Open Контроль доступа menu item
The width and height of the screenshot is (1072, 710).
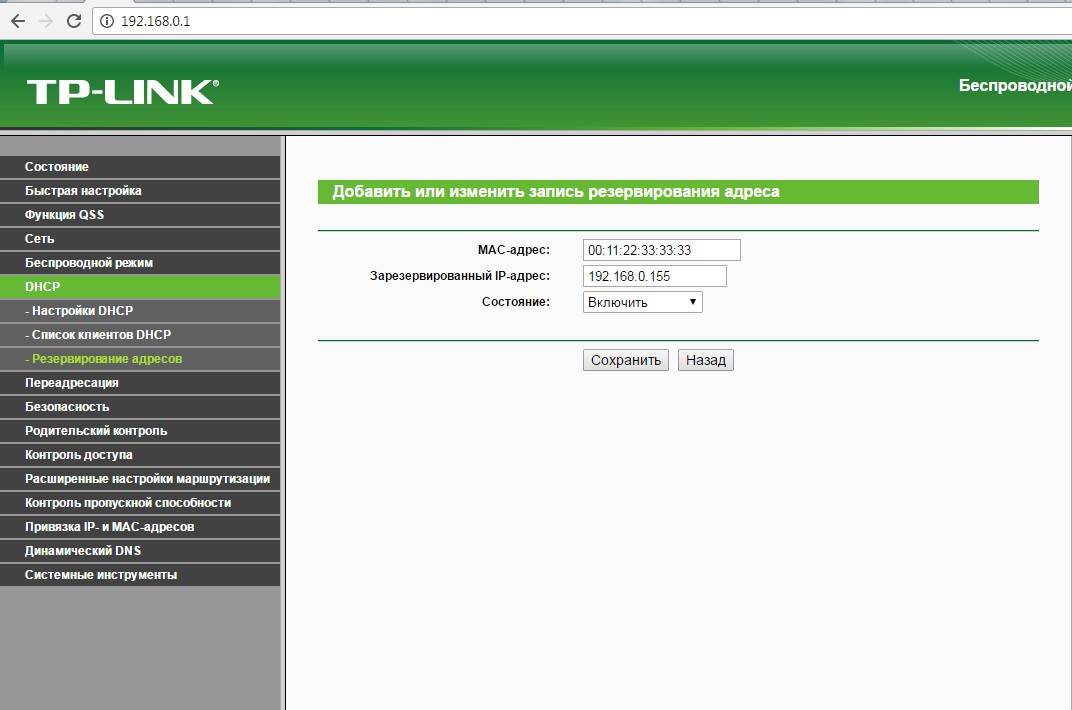(x=140, y=454)
